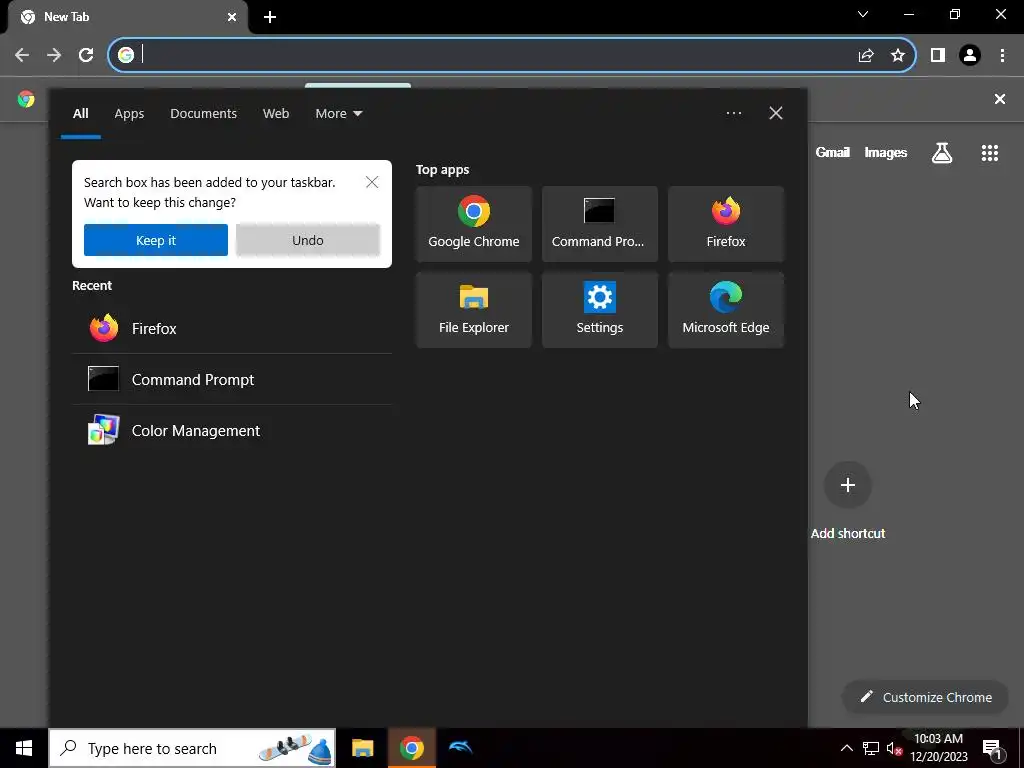Show hidden tray icons chevron

(x=846, y=748)
